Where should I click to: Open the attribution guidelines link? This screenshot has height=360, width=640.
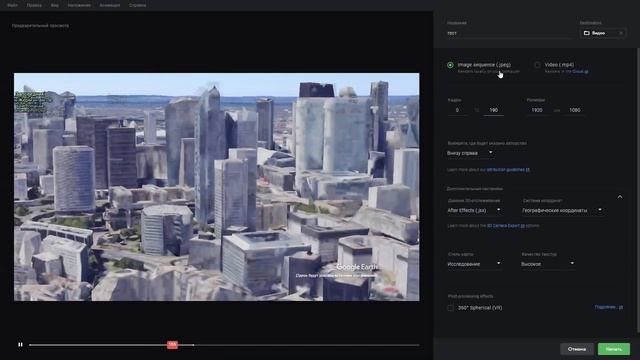pos(508,170)
